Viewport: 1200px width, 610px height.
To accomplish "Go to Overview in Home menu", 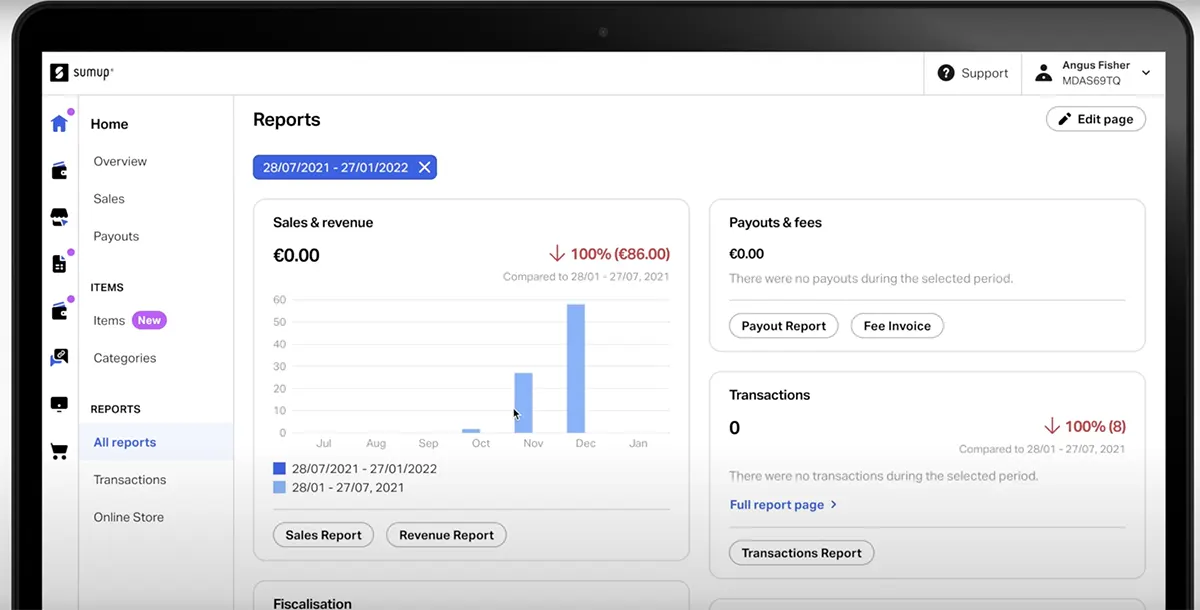I will (120, 161).
